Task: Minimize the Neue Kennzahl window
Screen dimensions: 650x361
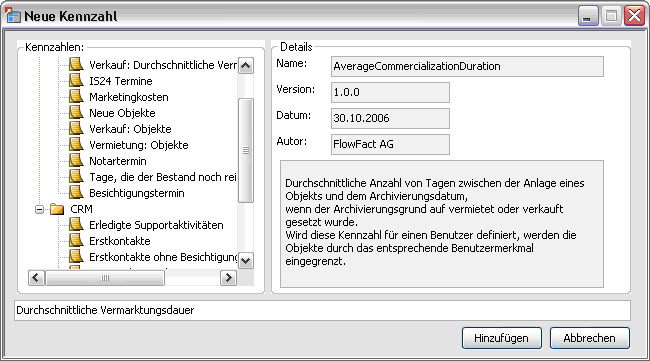Action: [x=588, y=16]
